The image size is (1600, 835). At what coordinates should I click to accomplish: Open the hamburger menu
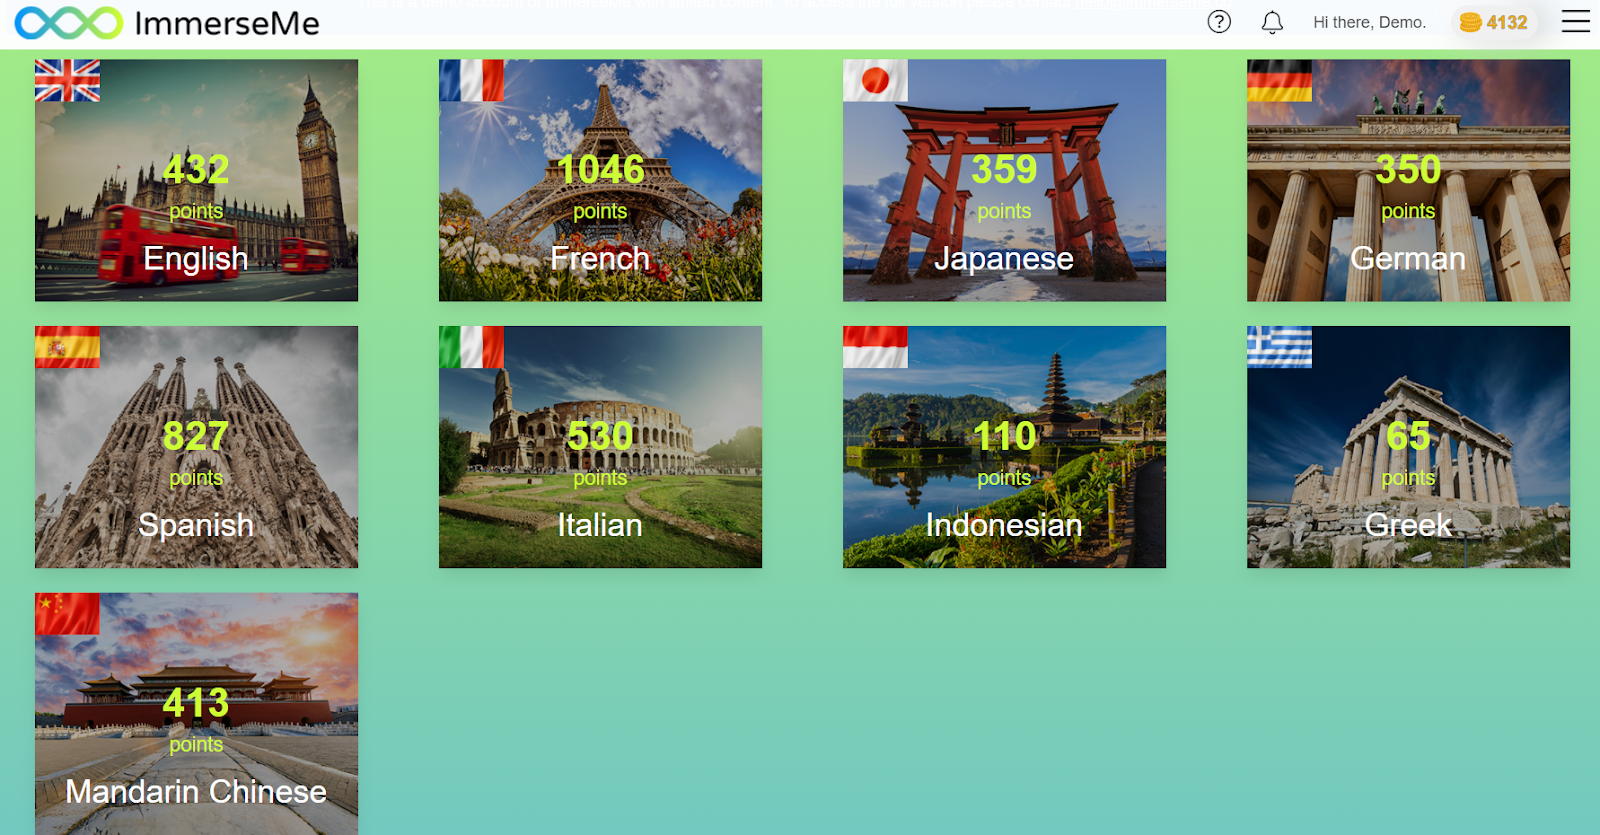point(1576,22)
